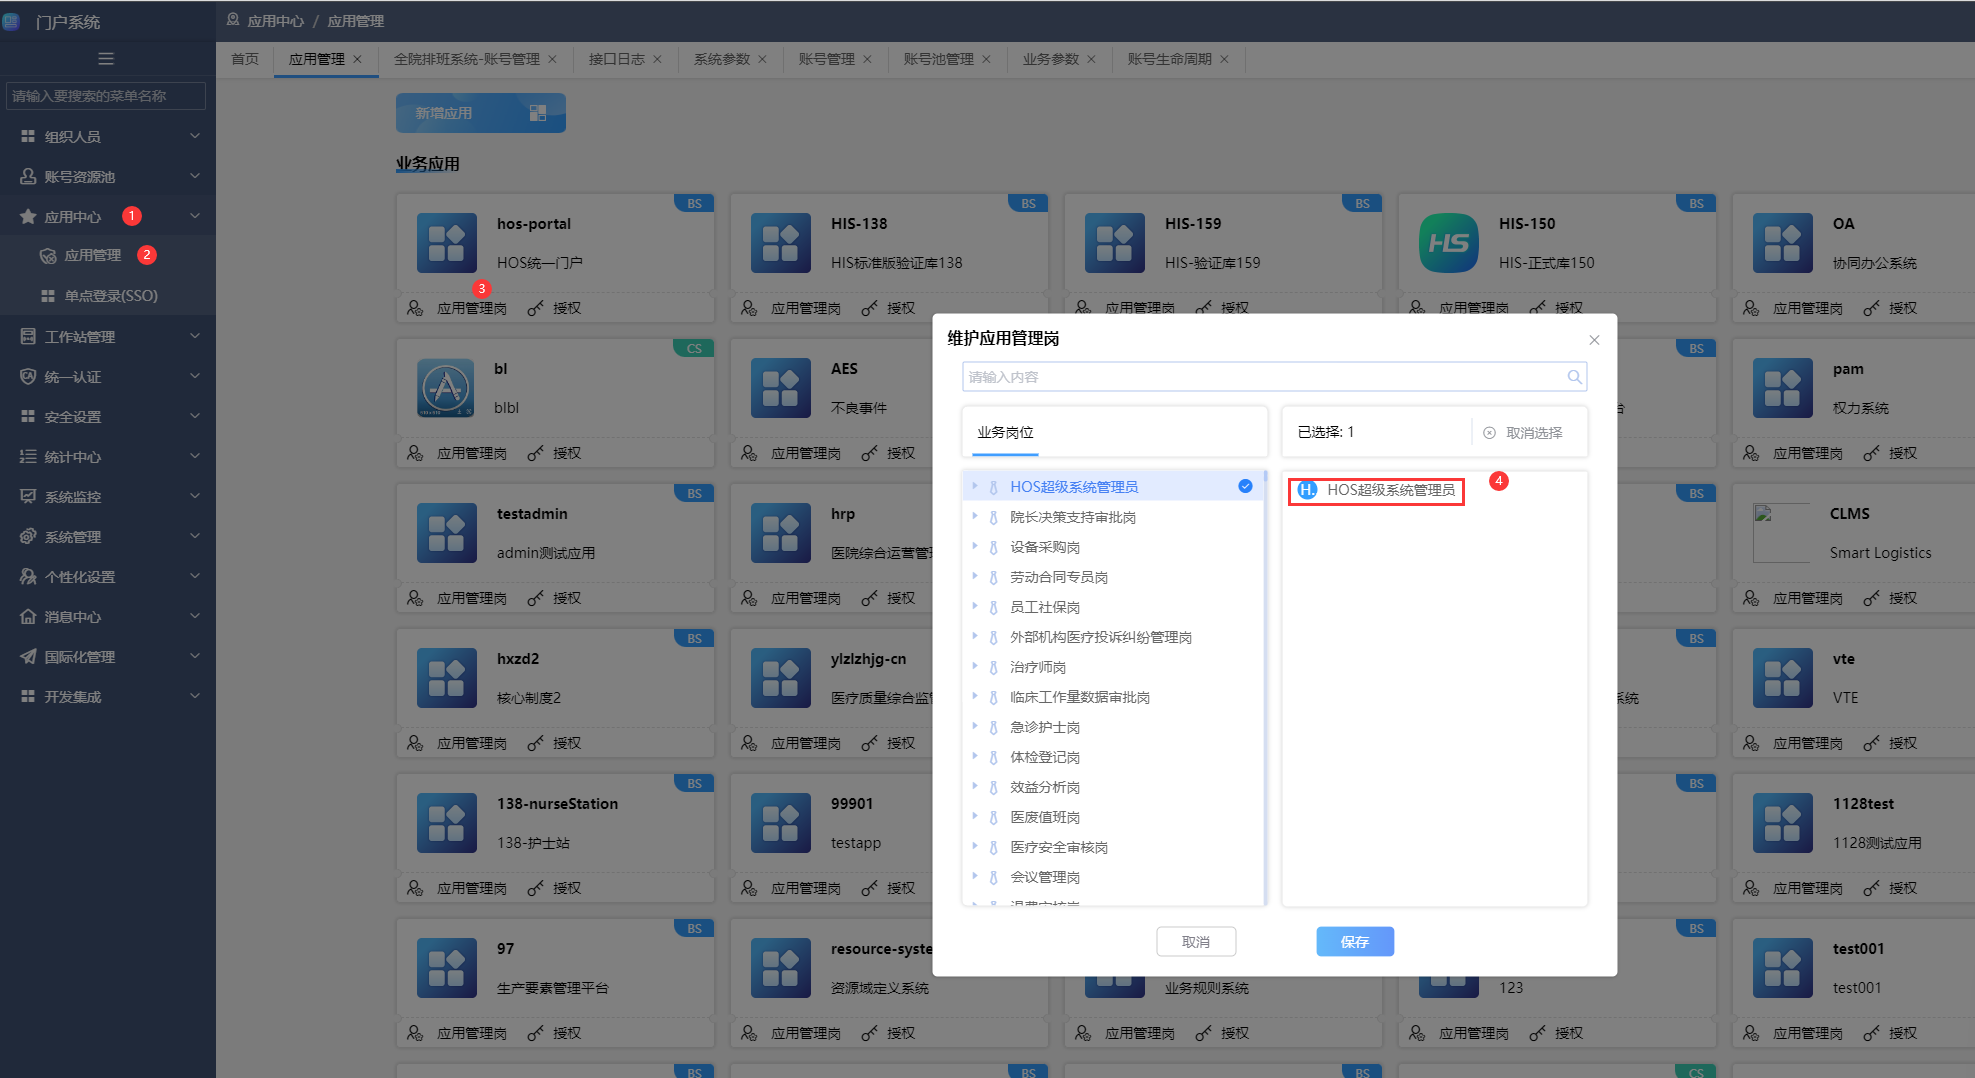Select 员工社保岗 in list
1975x1078 pixels.
(1045, 607)
